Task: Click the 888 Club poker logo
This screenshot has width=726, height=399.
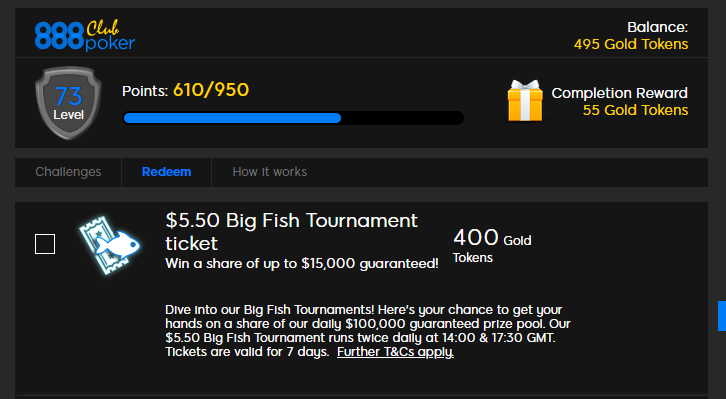Action: 85,35
